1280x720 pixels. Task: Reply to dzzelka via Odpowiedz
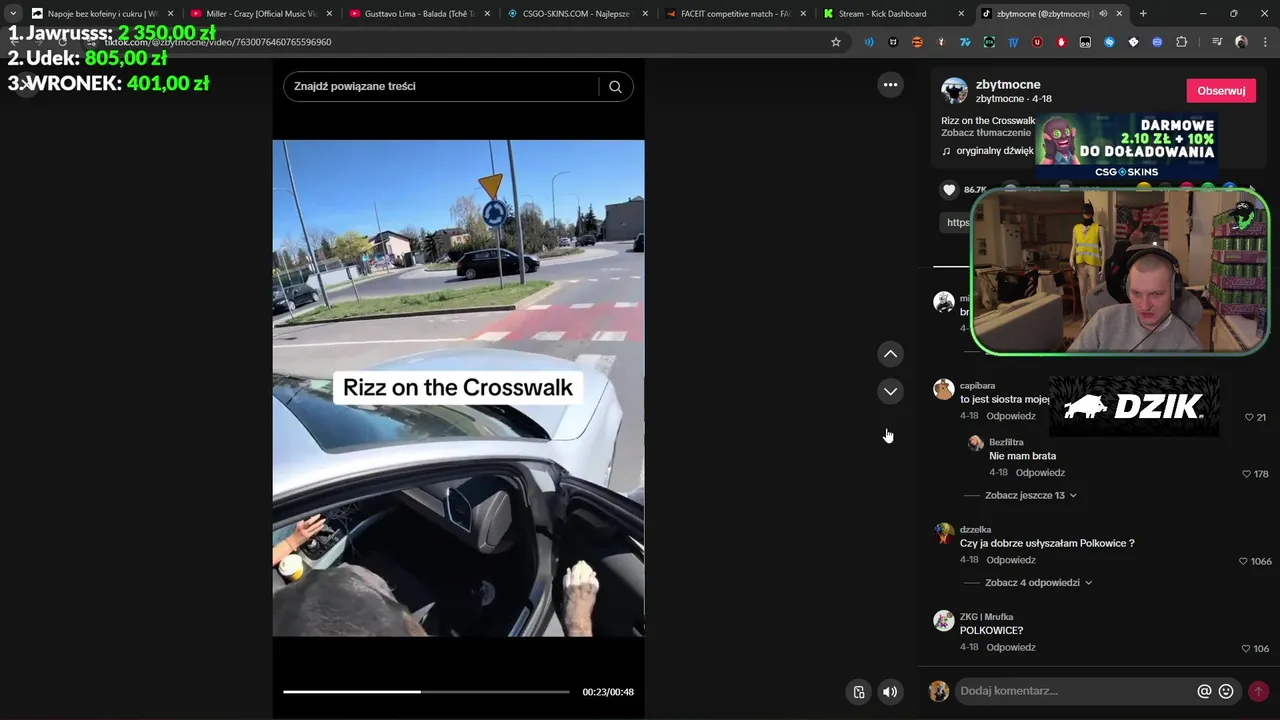tap(1011, 560)
